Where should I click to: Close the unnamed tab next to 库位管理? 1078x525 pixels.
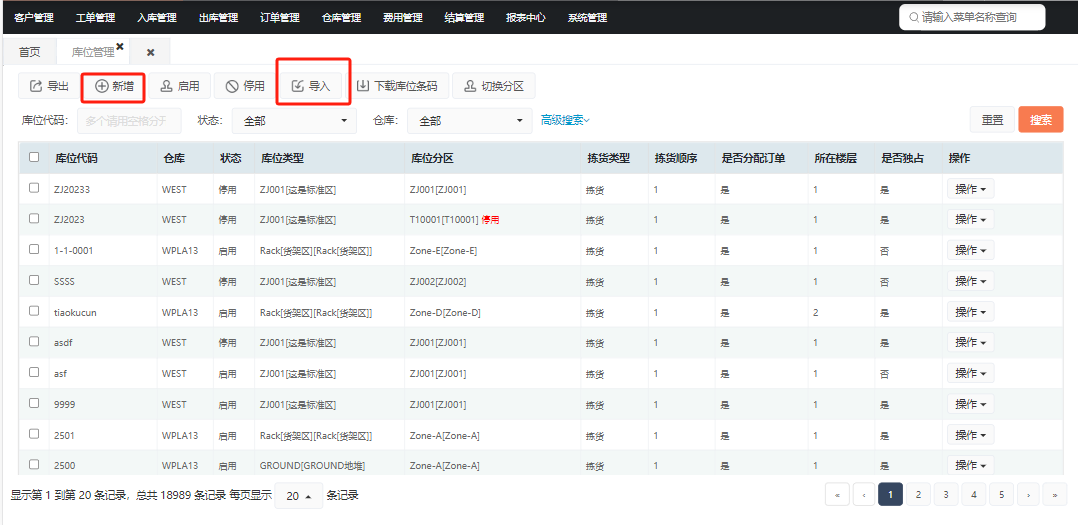point(151,52)
